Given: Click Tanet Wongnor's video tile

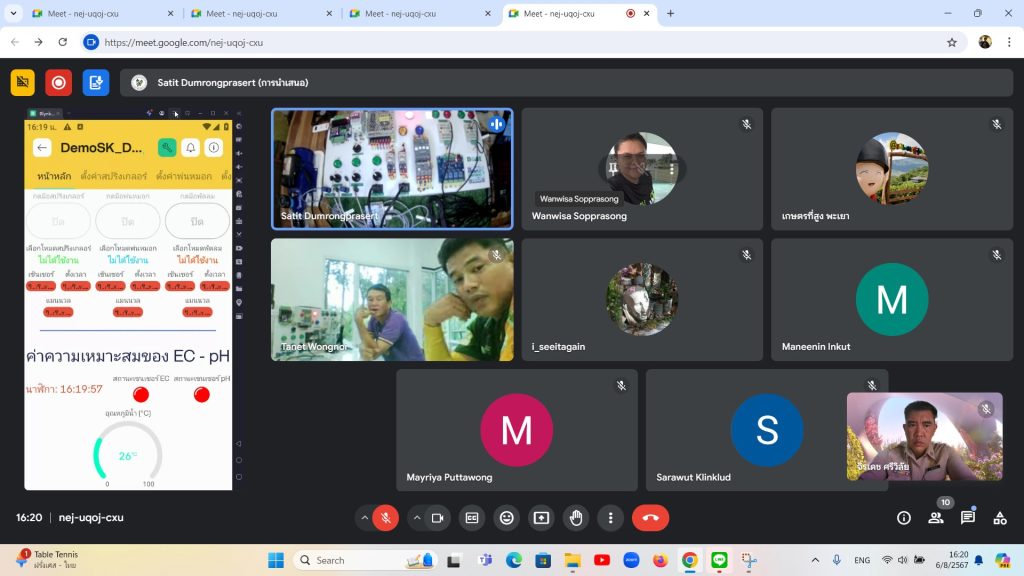Looking at the screenshot, I should (392, 299).
